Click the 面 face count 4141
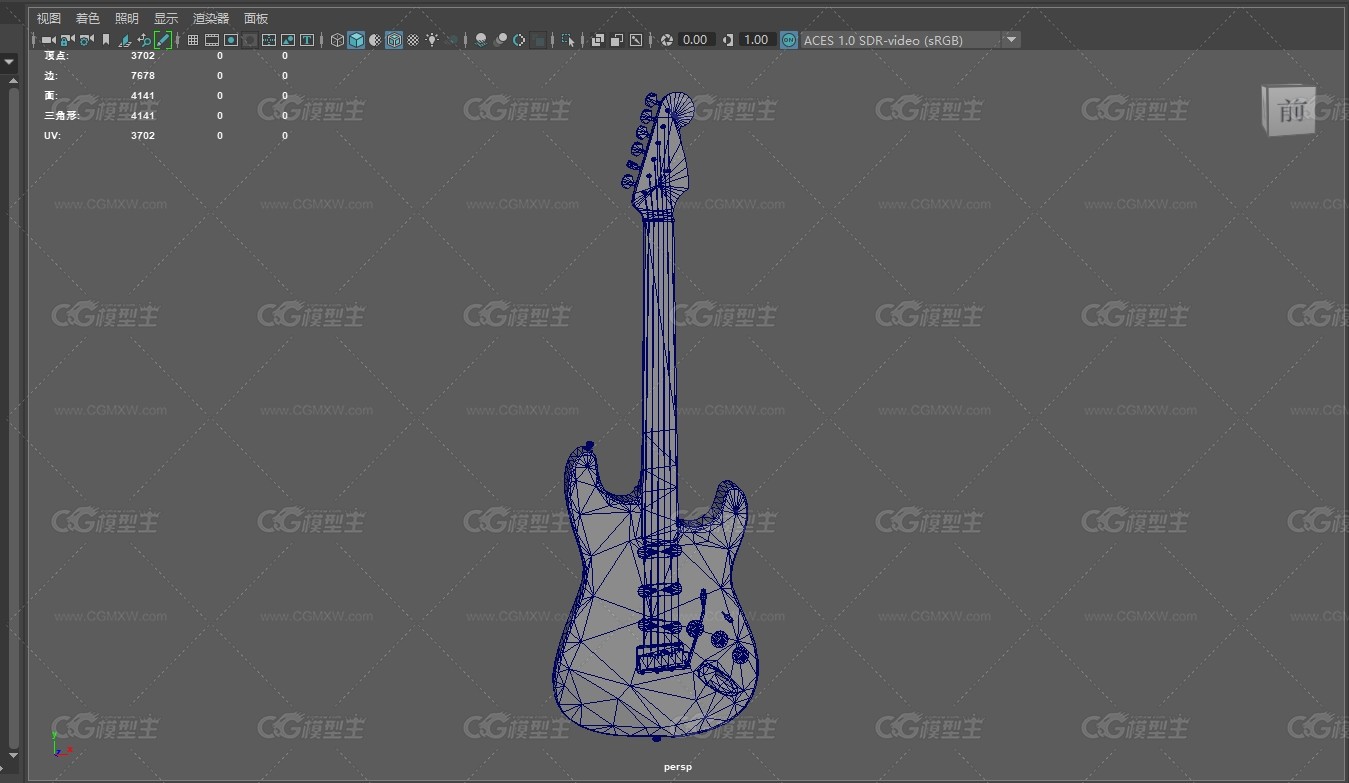The image size is (1349, 783). [x=143, y=96]
